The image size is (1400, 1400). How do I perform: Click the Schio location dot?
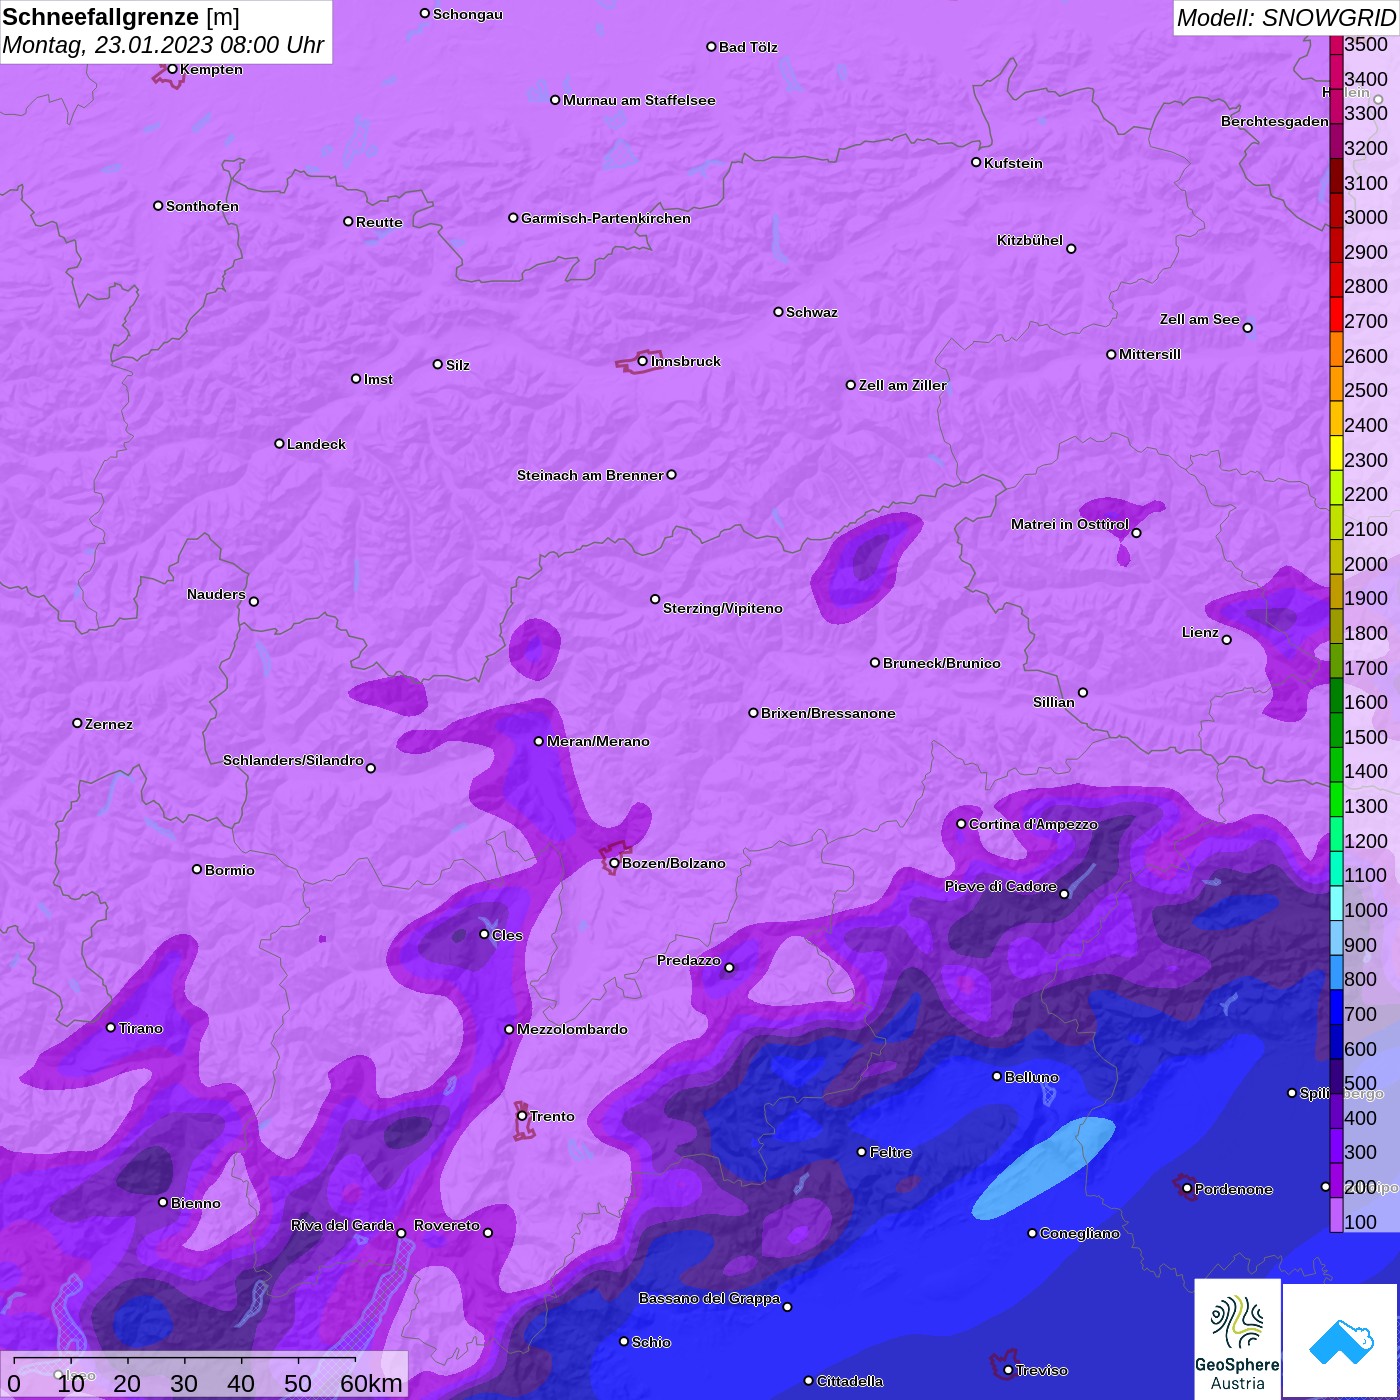(x=624, y=1342)
